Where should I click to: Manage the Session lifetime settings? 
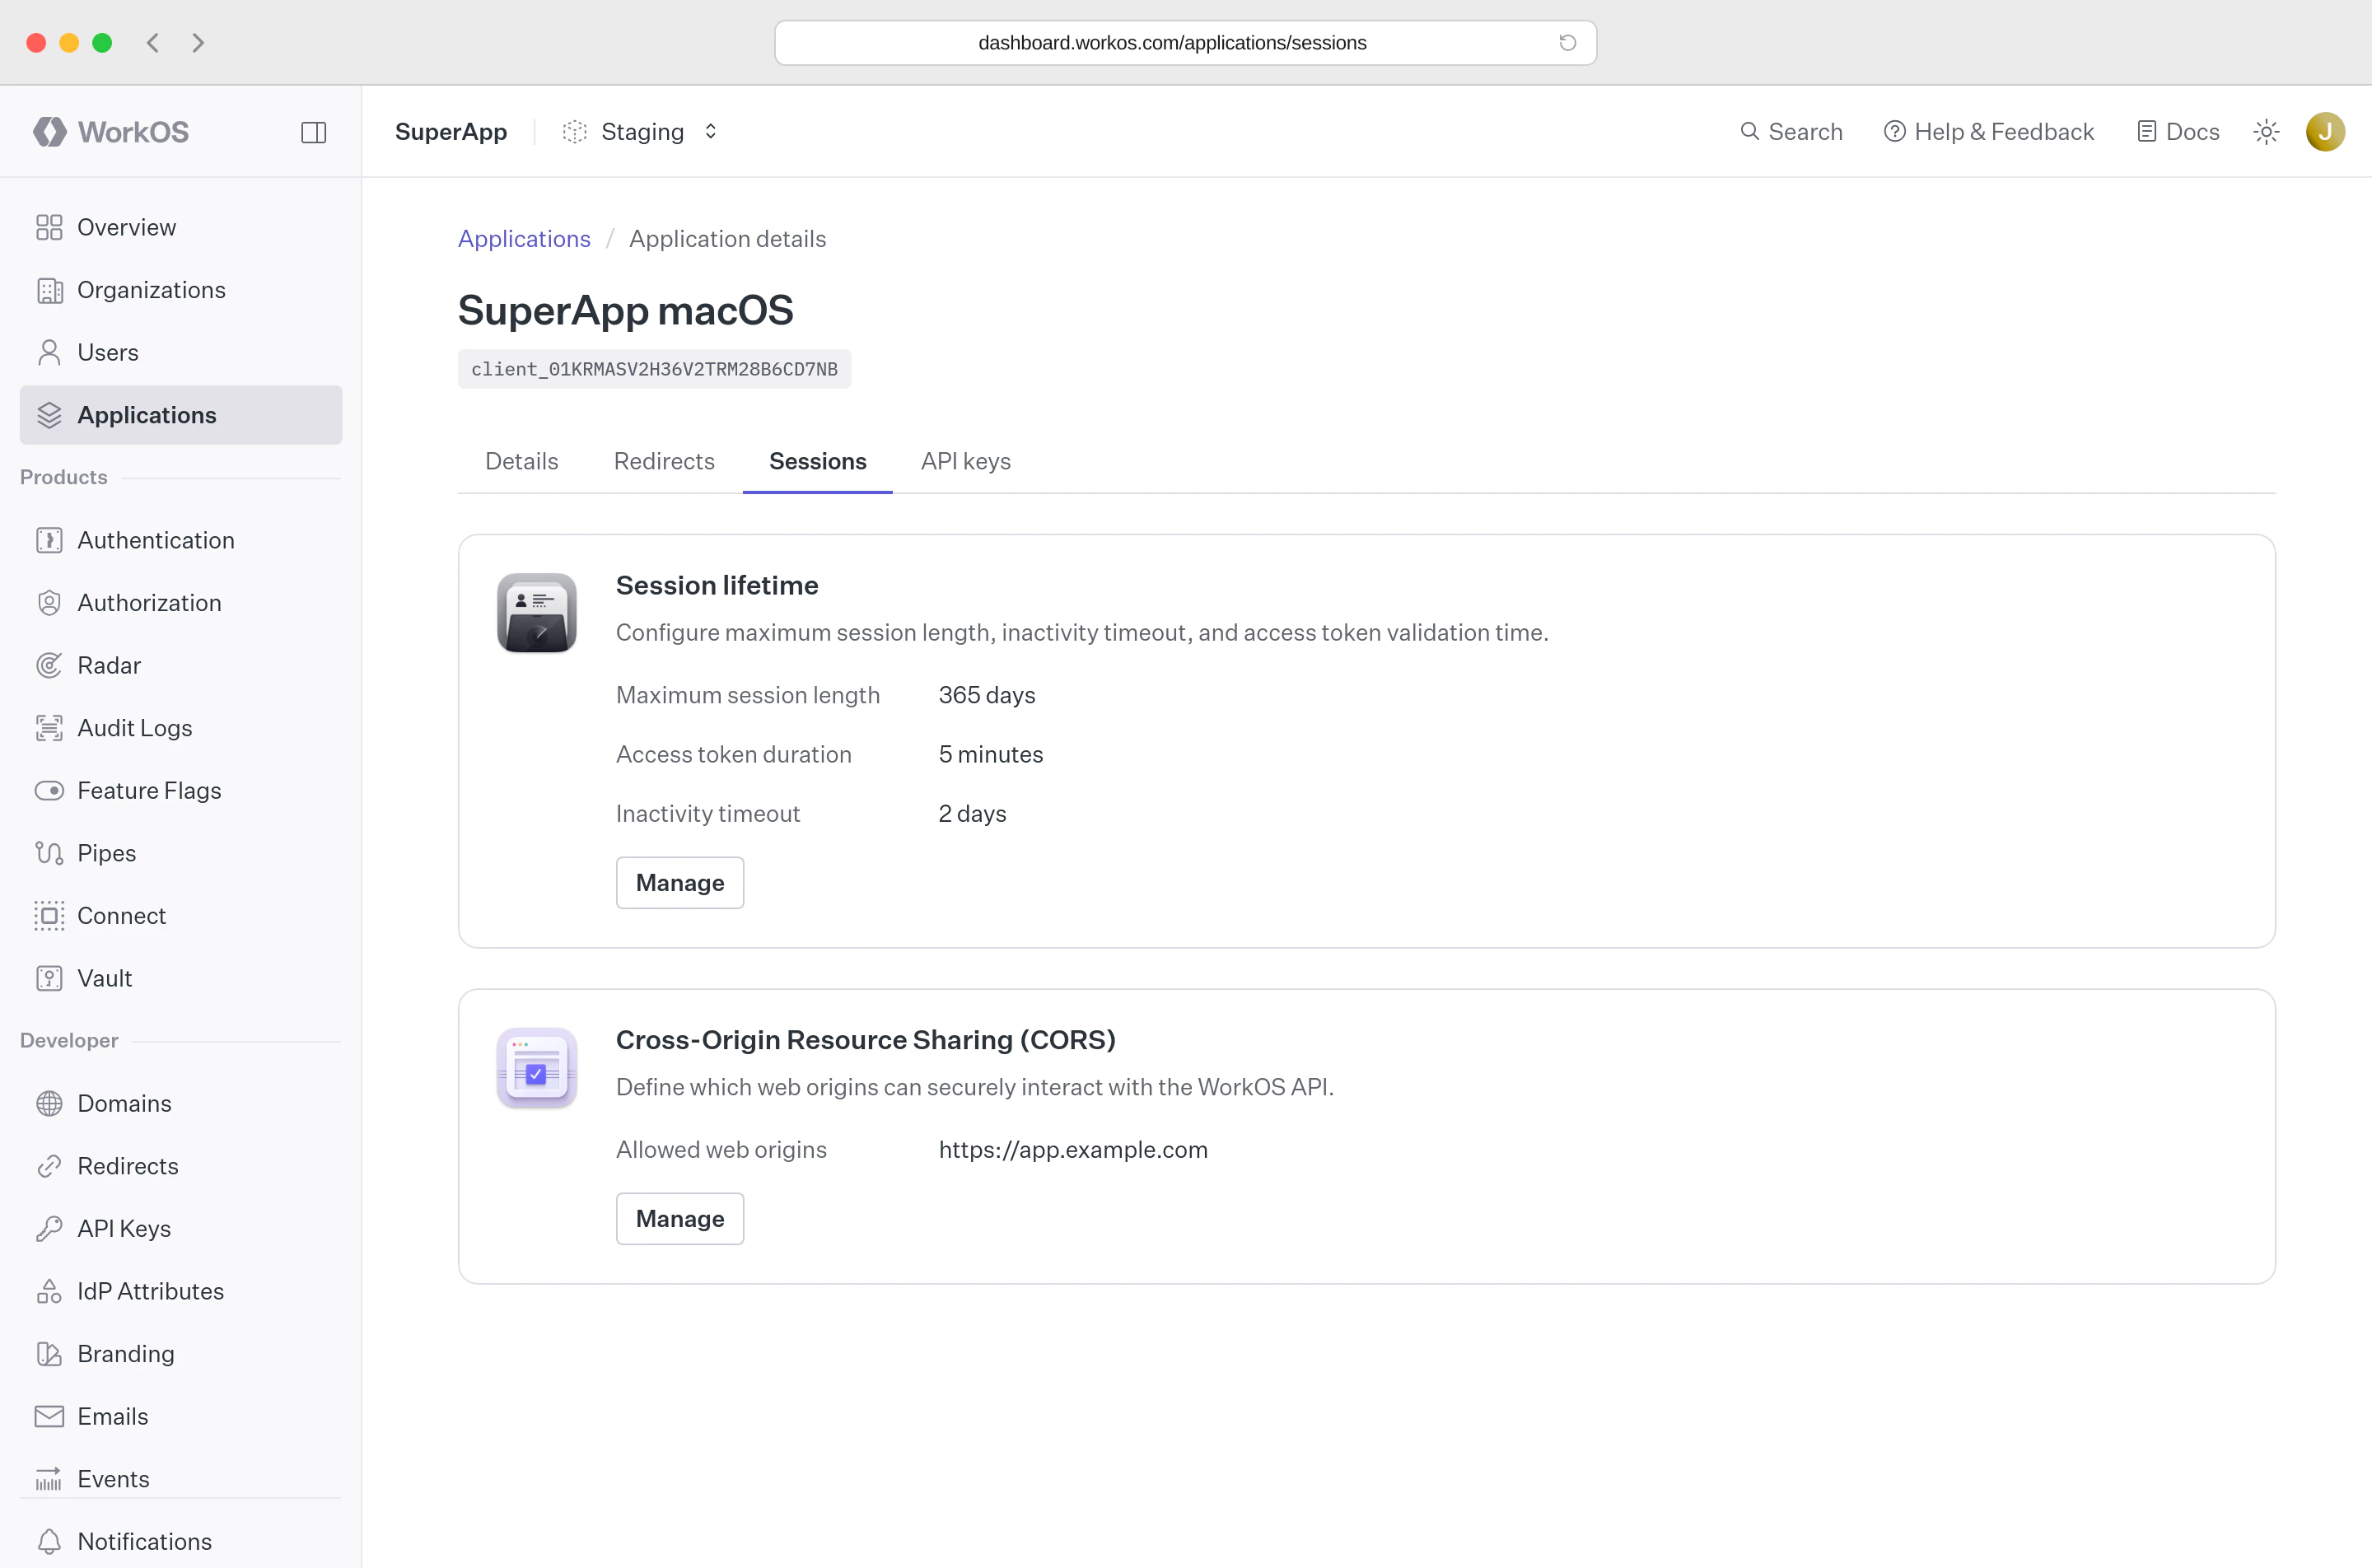[680, 883]
